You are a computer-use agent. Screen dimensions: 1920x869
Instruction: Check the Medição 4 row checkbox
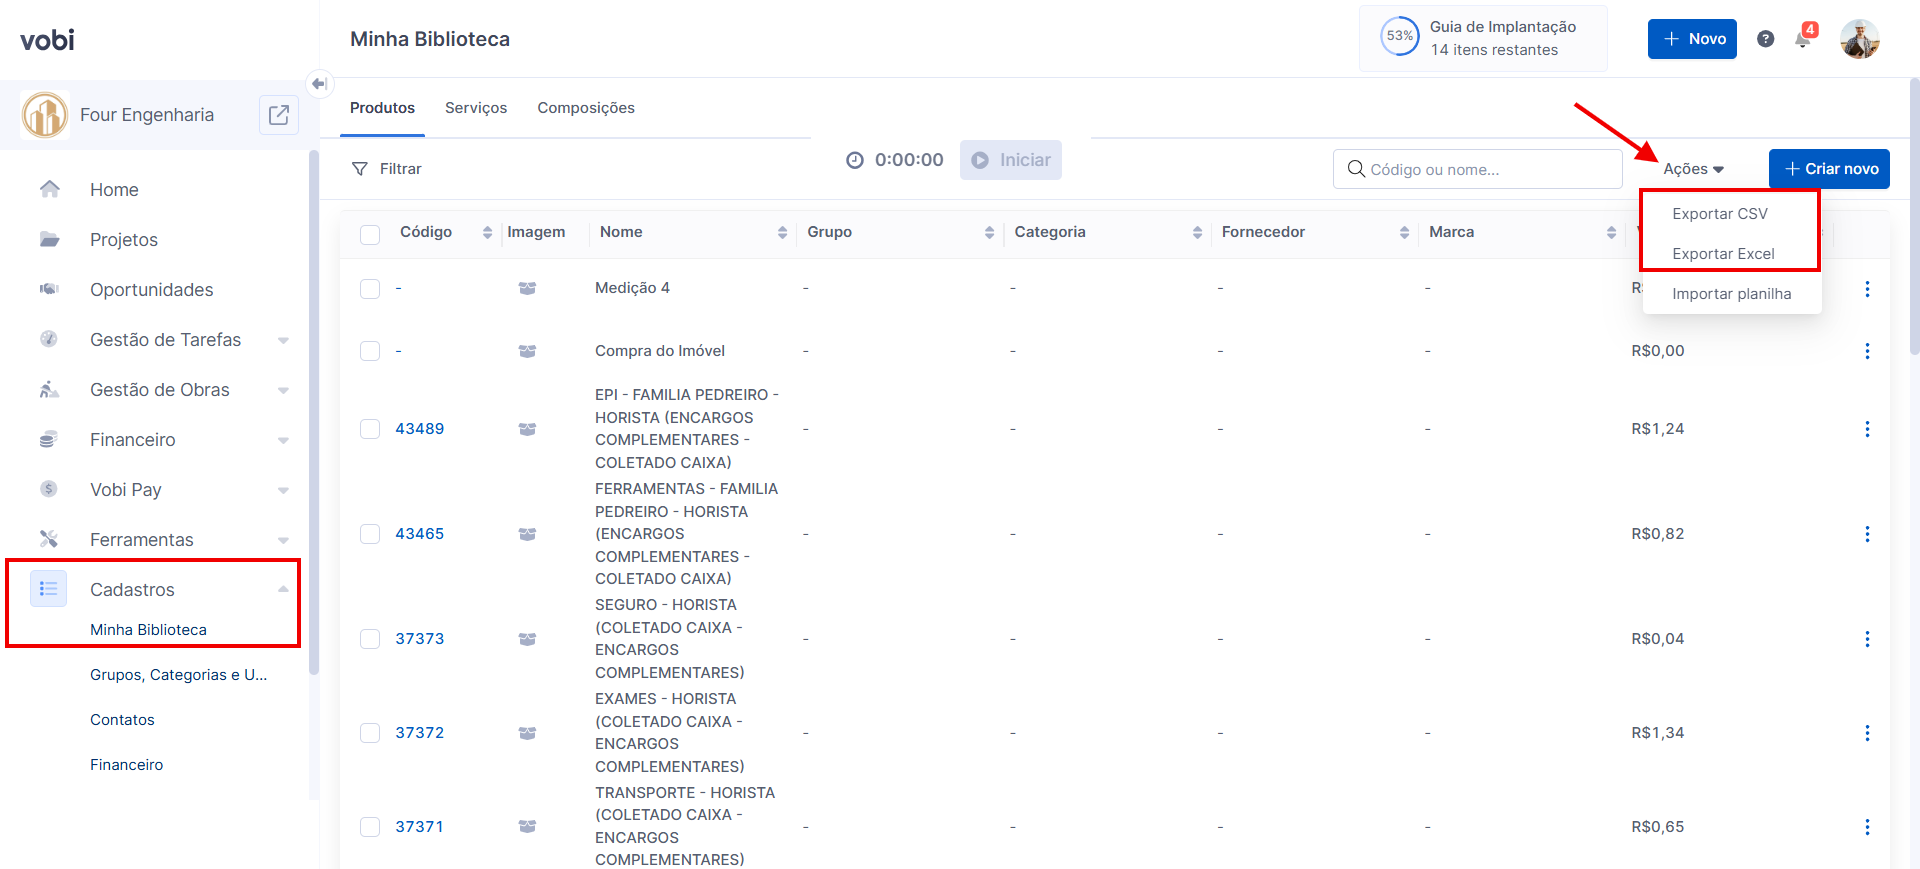pos(370,289)
